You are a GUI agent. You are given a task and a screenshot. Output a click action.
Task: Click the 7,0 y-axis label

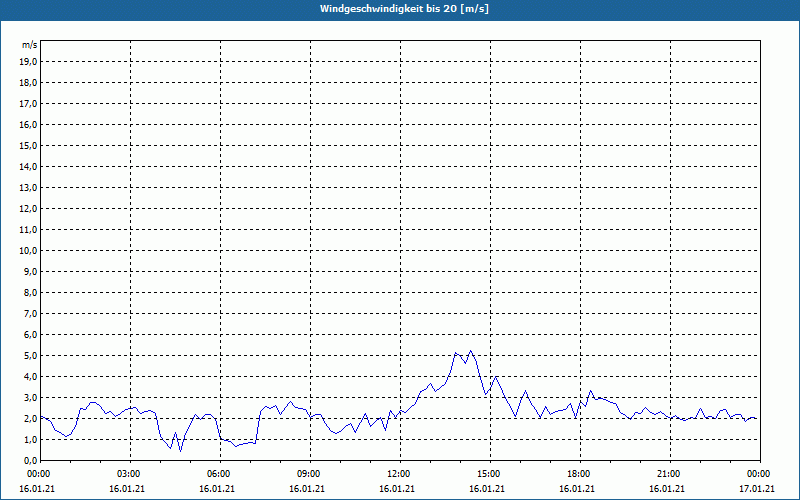[30, 313]
